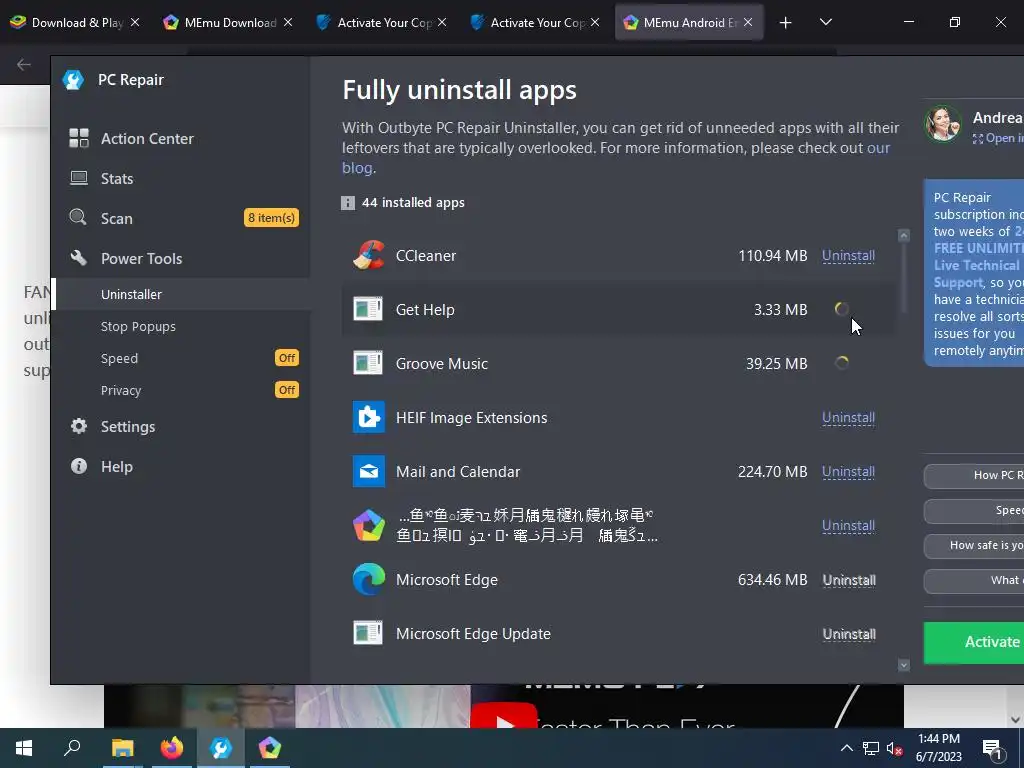This screenshot has height=768, width=1024.
Task: Click the Groove Music app icon
Action: (368, 363)
